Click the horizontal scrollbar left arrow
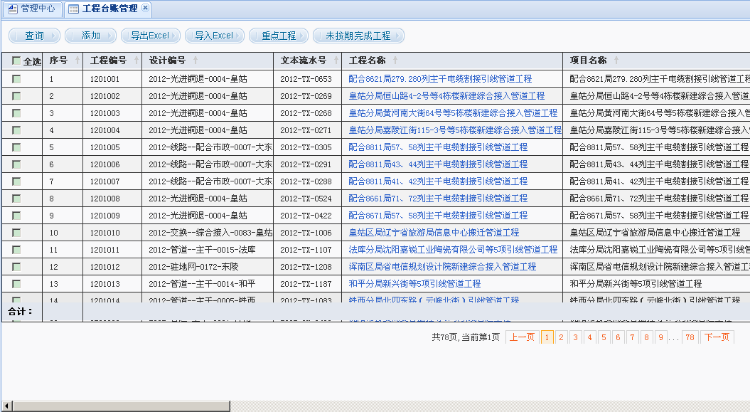The height and width of the screenshot is (412, 750). click(7, 406)
